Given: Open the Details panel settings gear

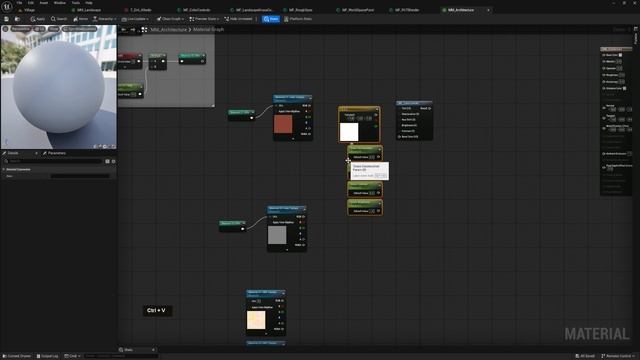Looking at the screenshot, I should point(113,161).
